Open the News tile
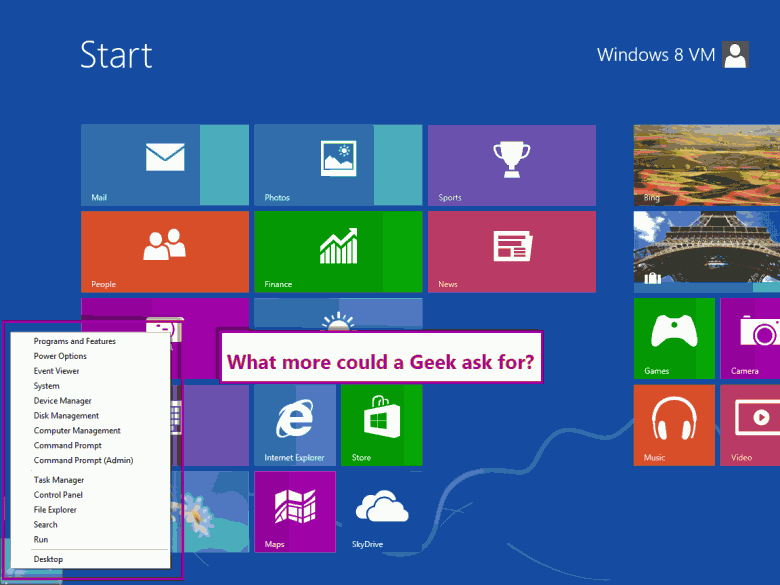780x585 pixels. point(512,252)
